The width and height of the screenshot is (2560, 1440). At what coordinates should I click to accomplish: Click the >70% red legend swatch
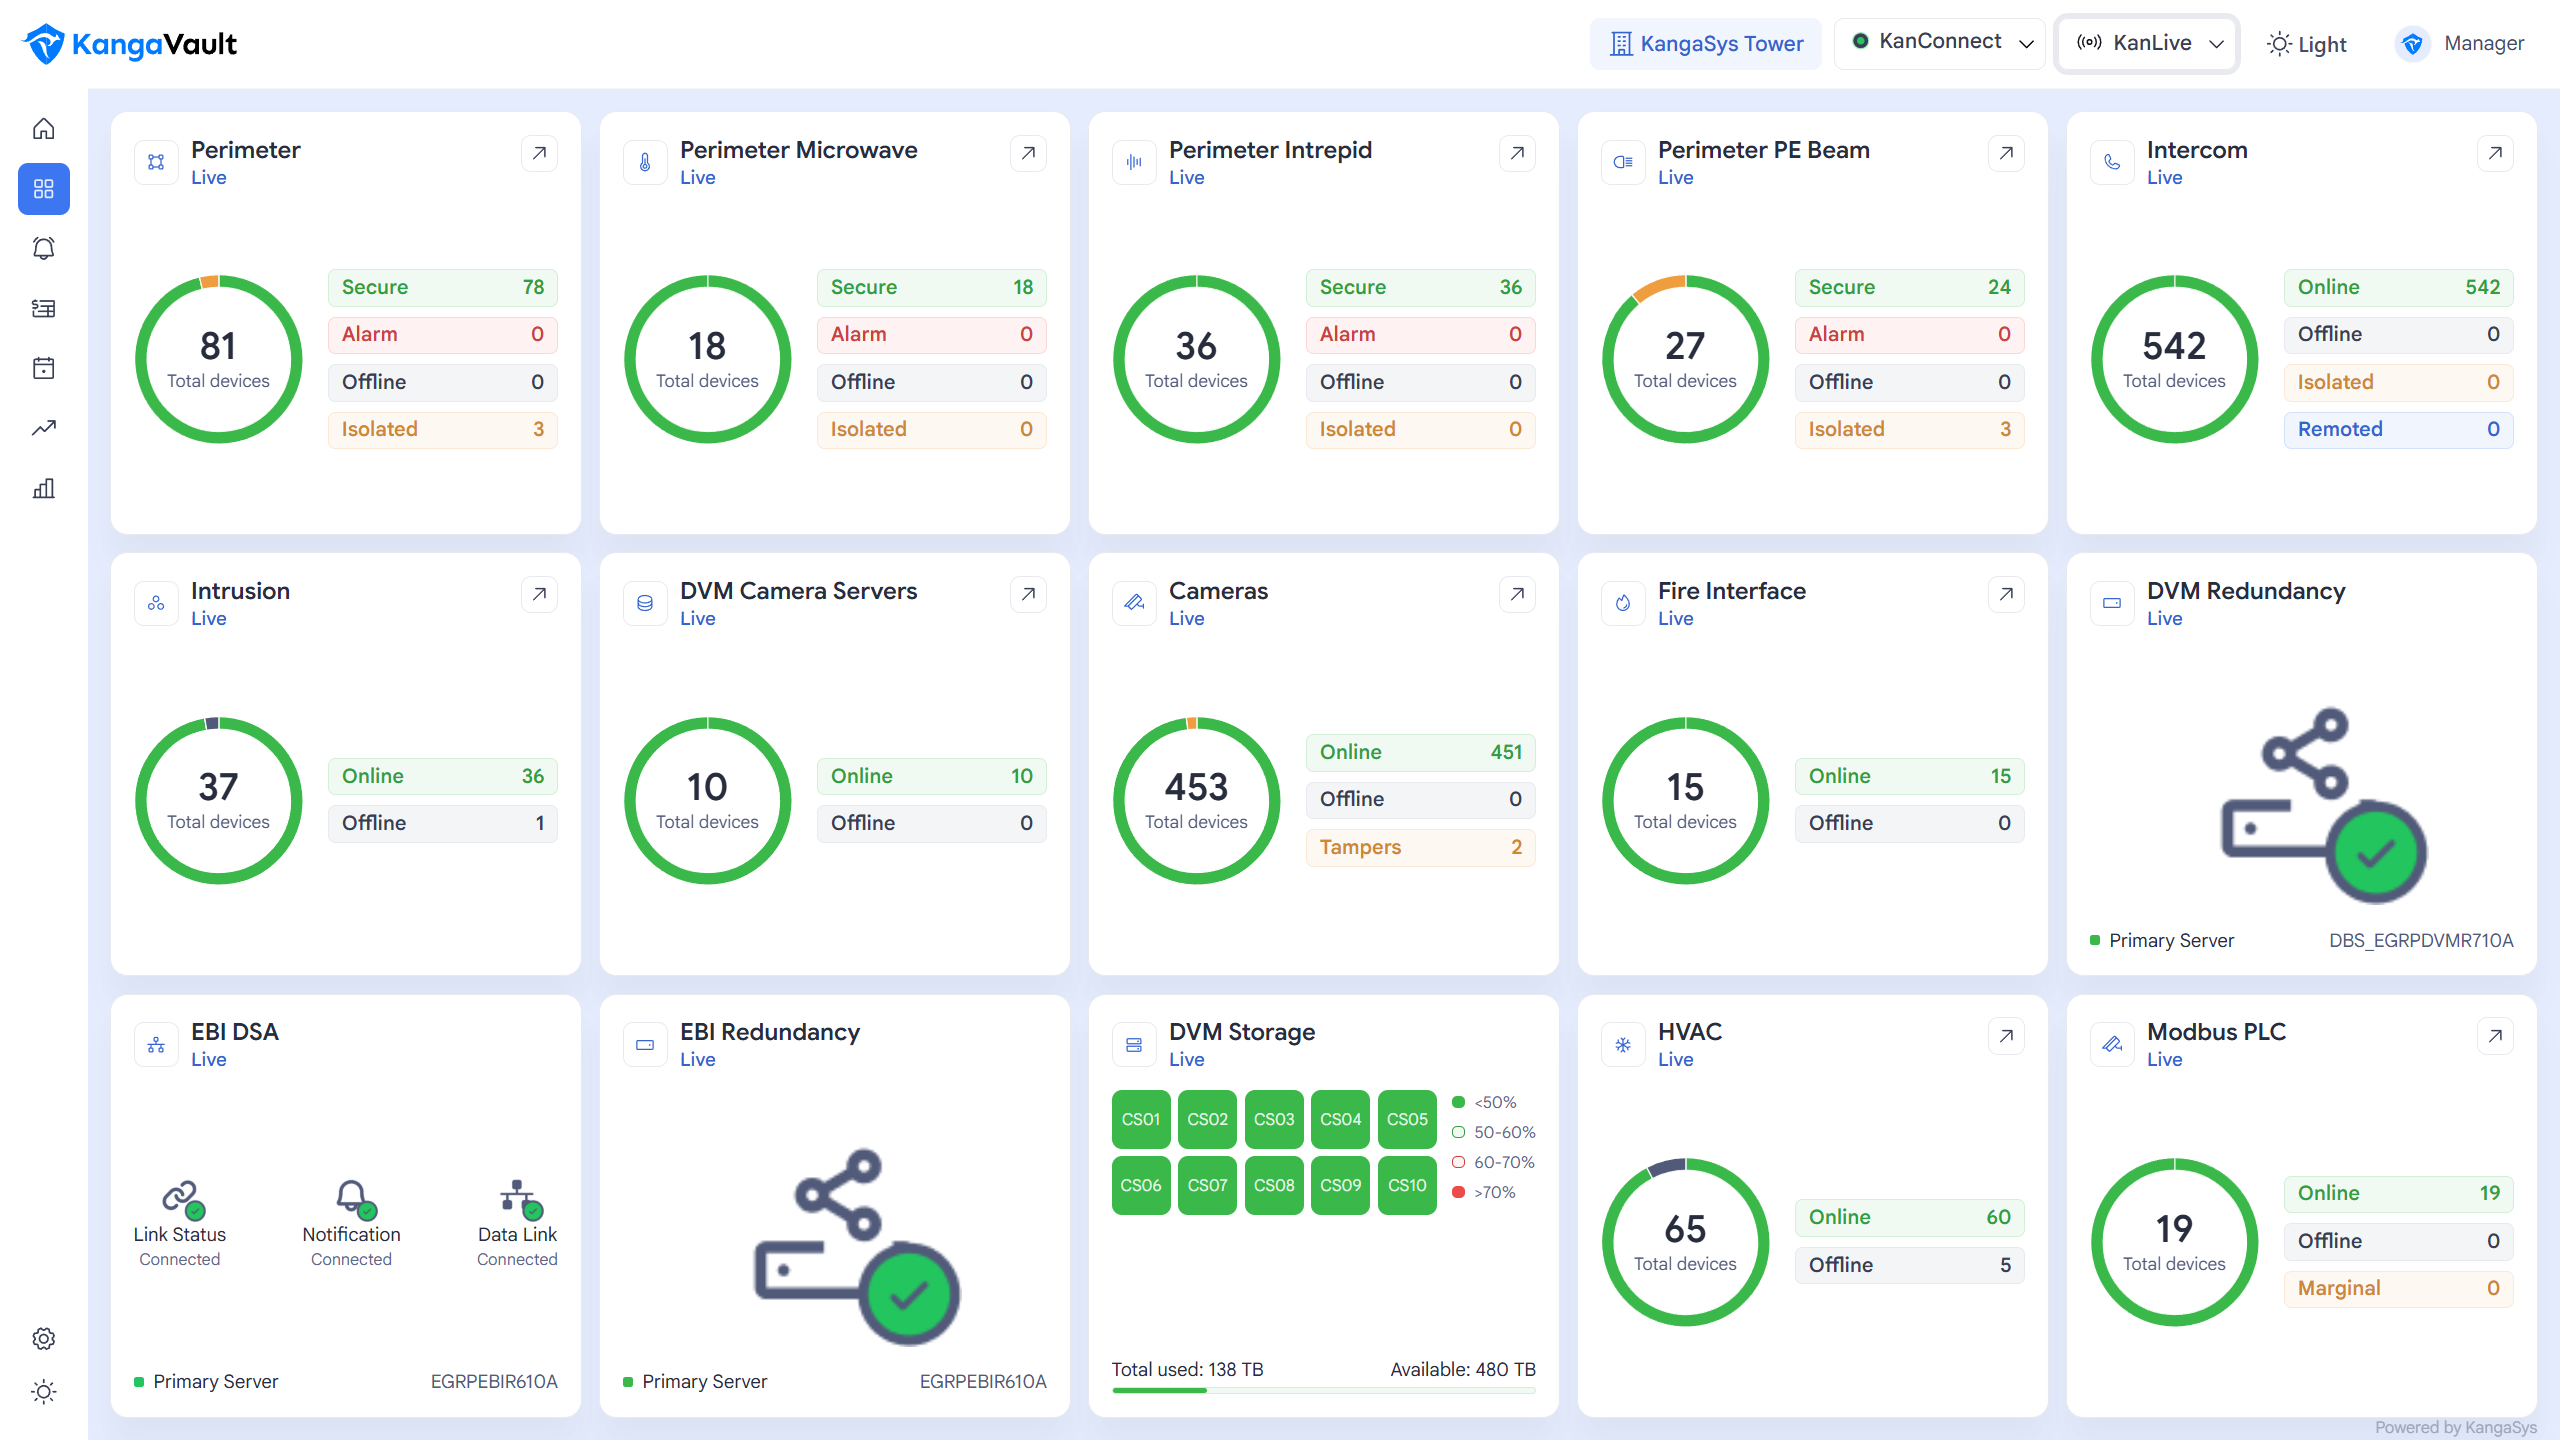click(x=1458, y=1192)
